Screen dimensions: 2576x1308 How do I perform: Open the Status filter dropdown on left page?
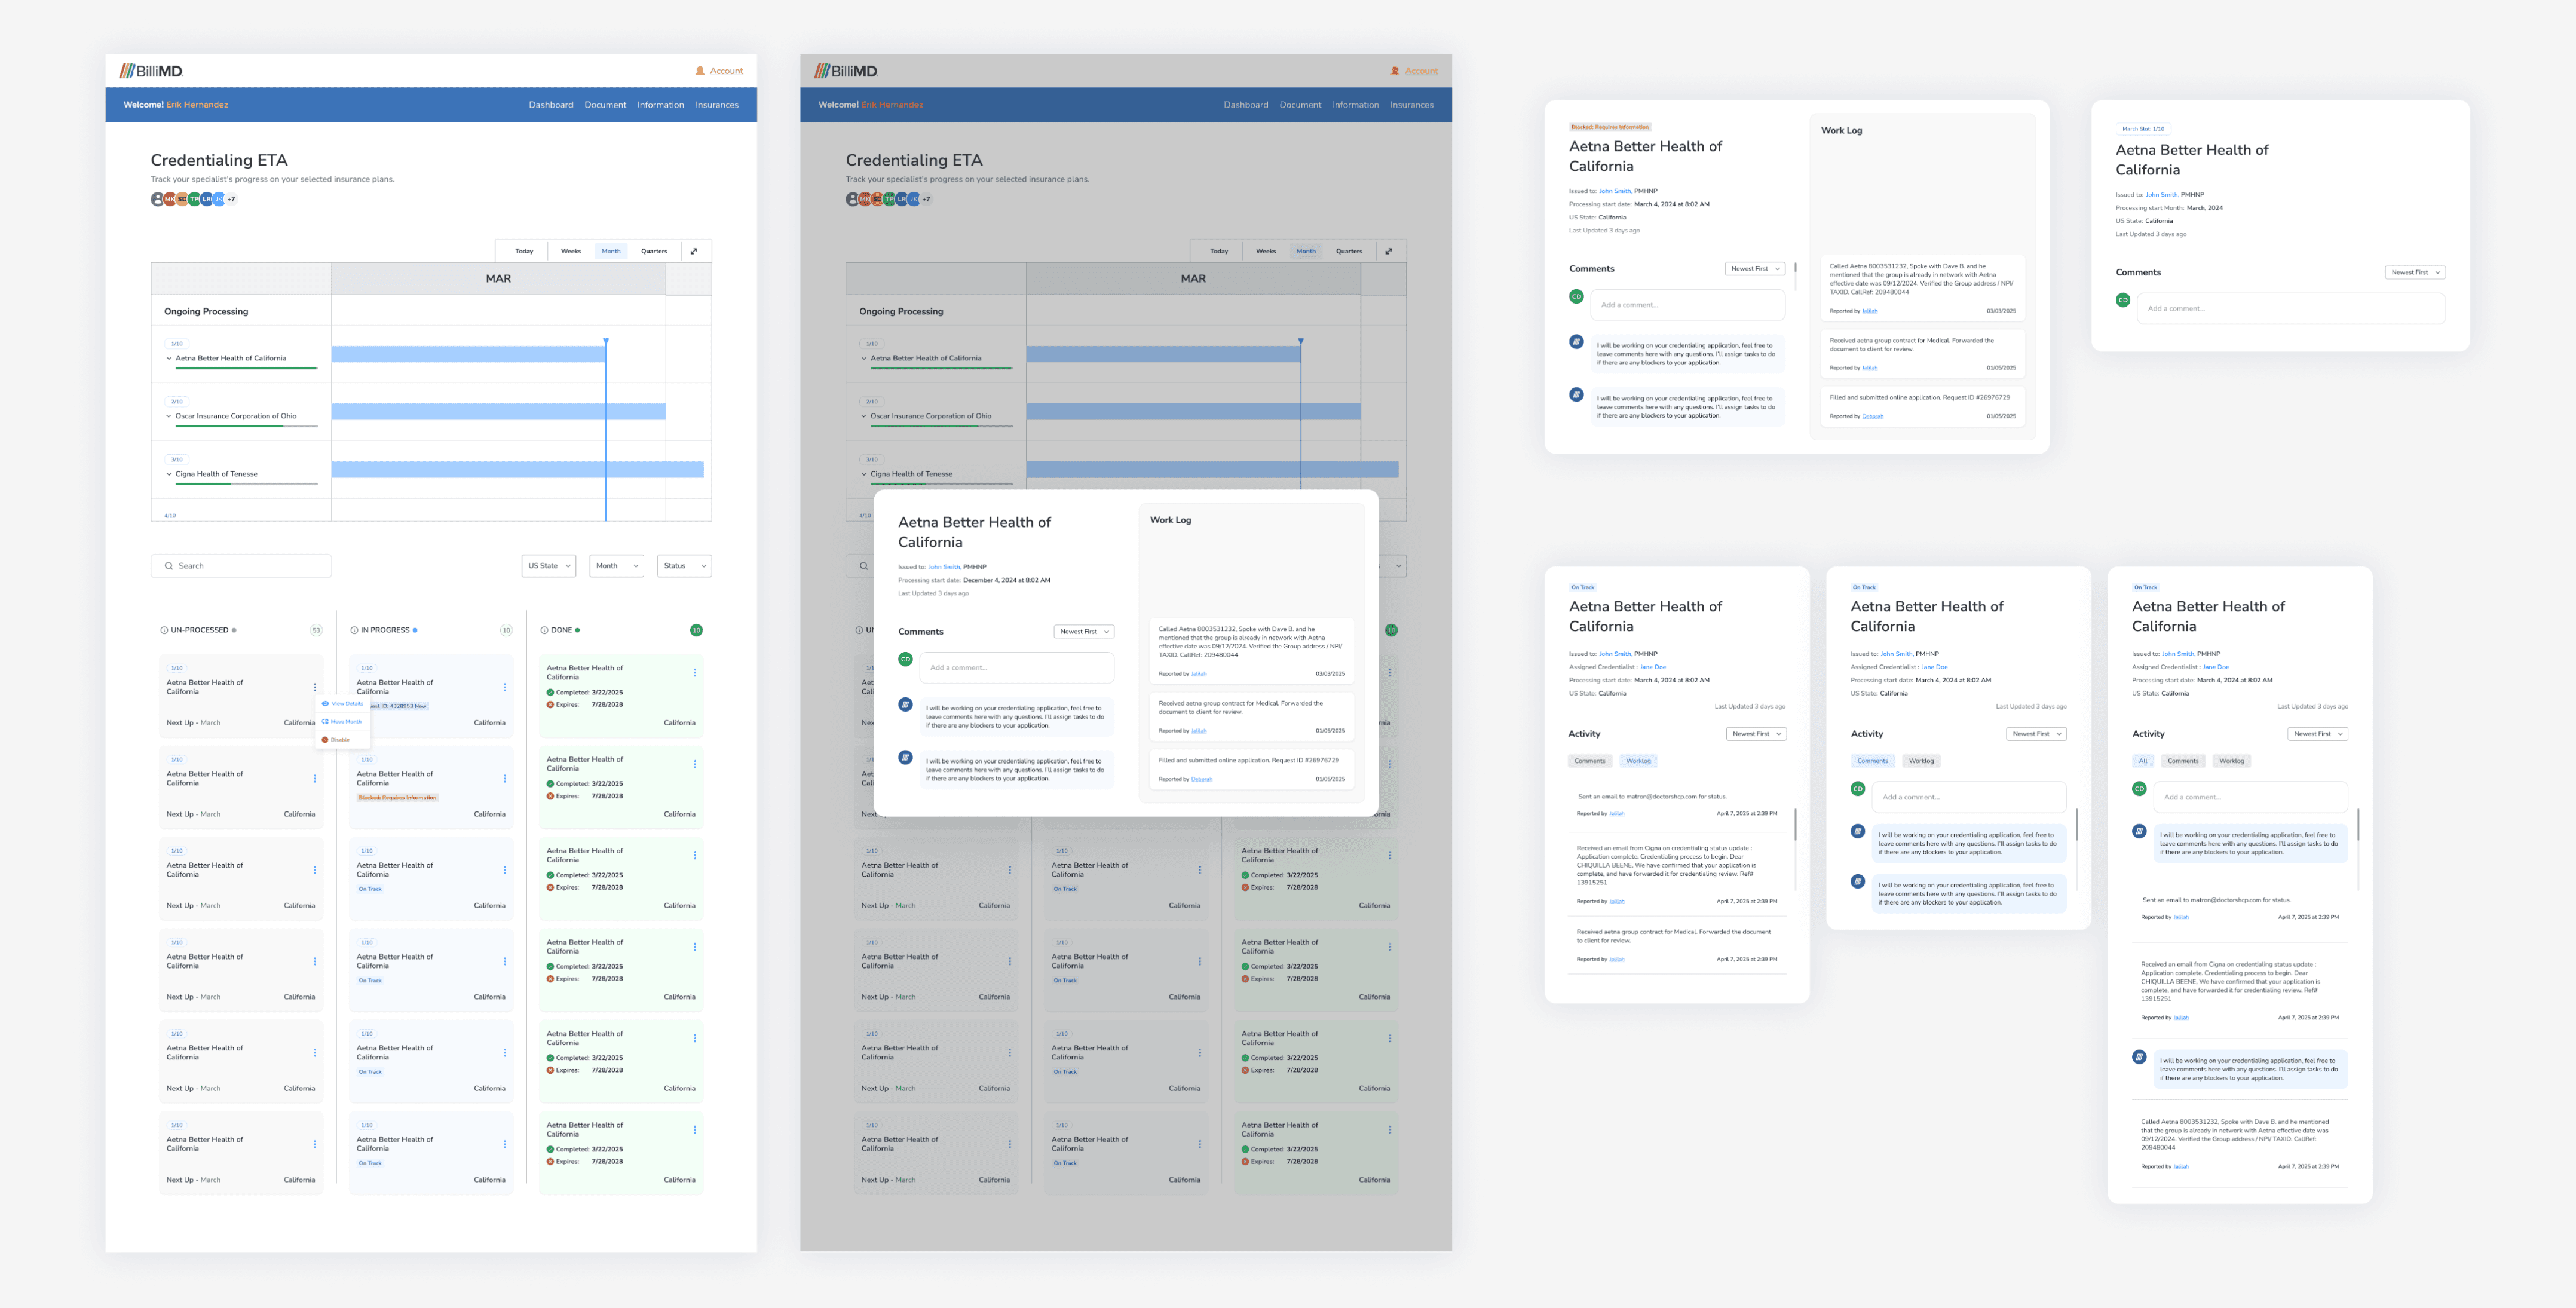685,566
